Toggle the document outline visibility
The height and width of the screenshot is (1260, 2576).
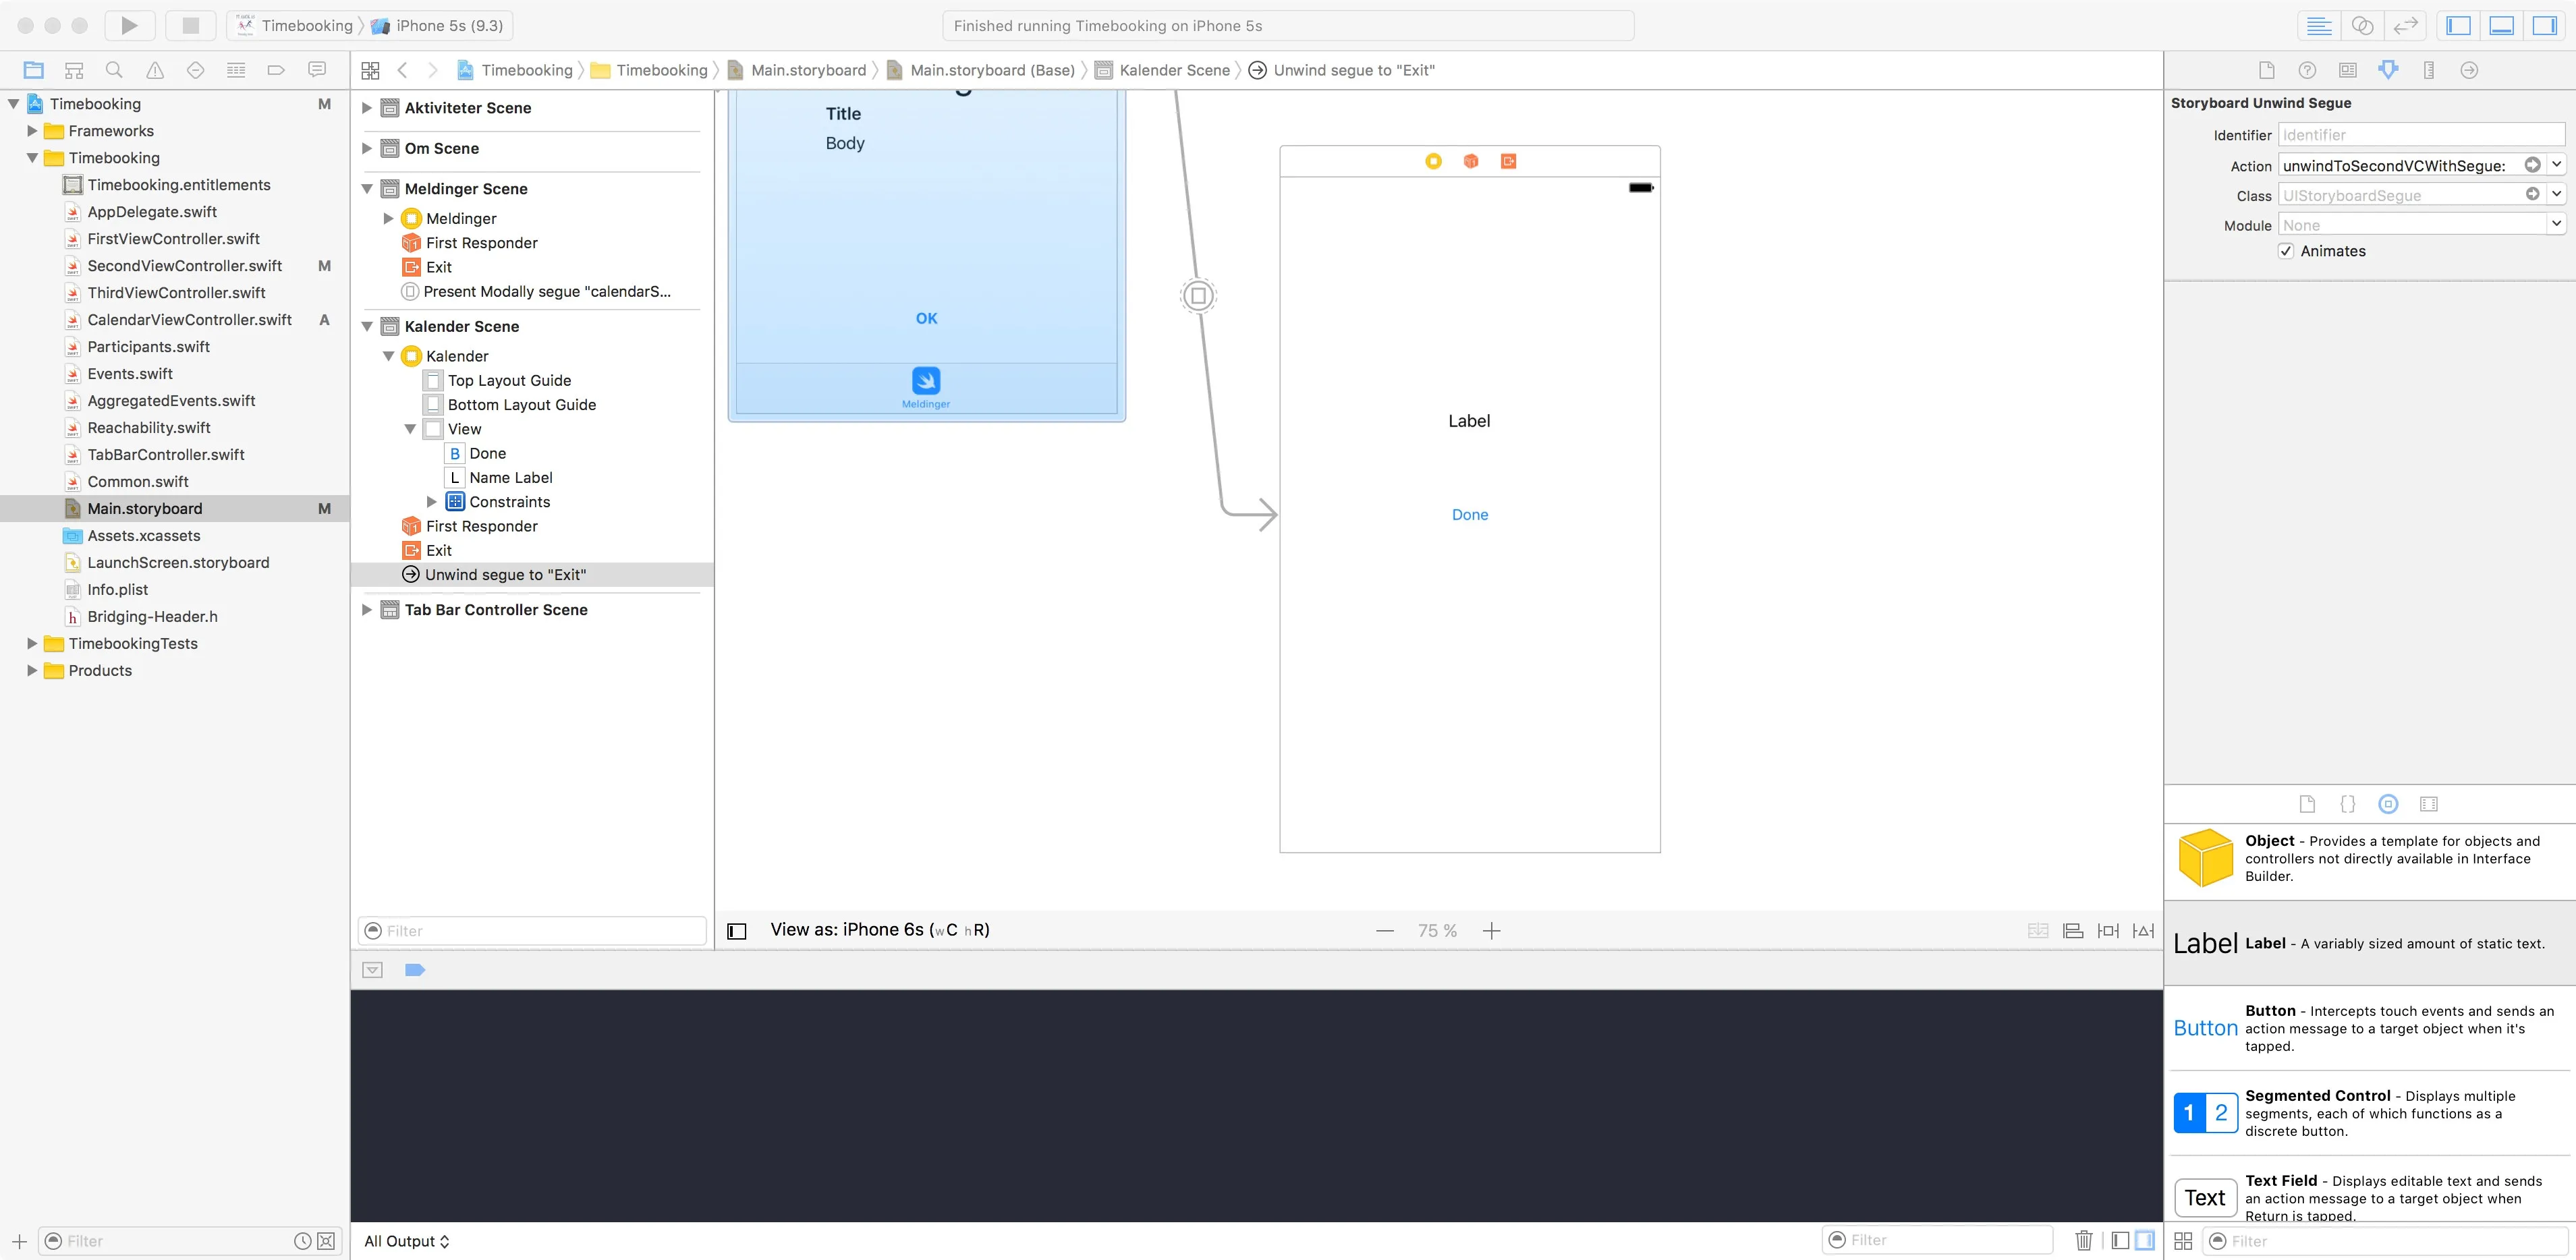click(x=737, y=931)
